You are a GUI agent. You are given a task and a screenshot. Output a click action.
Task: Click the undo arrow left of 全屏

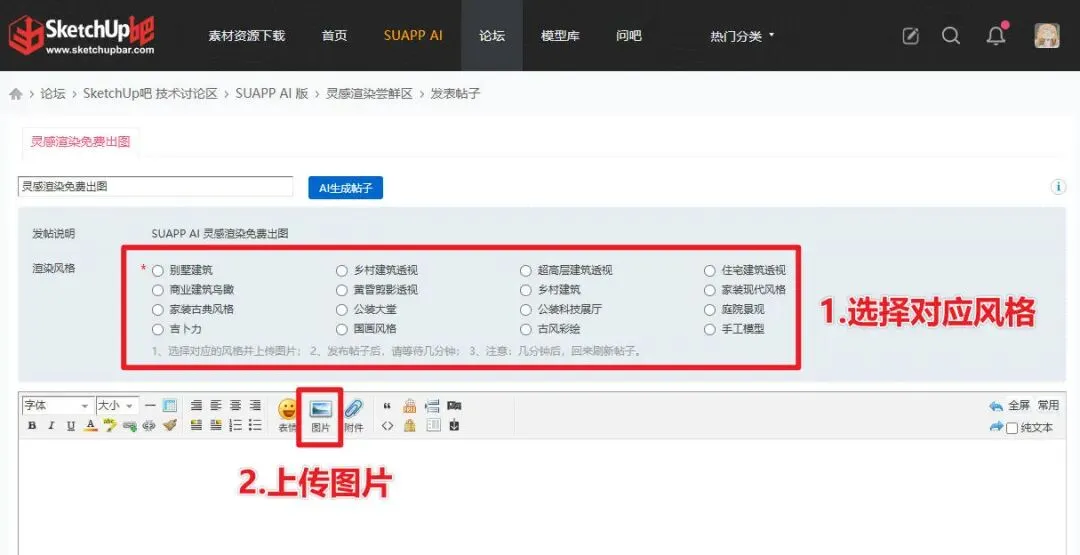996,406
